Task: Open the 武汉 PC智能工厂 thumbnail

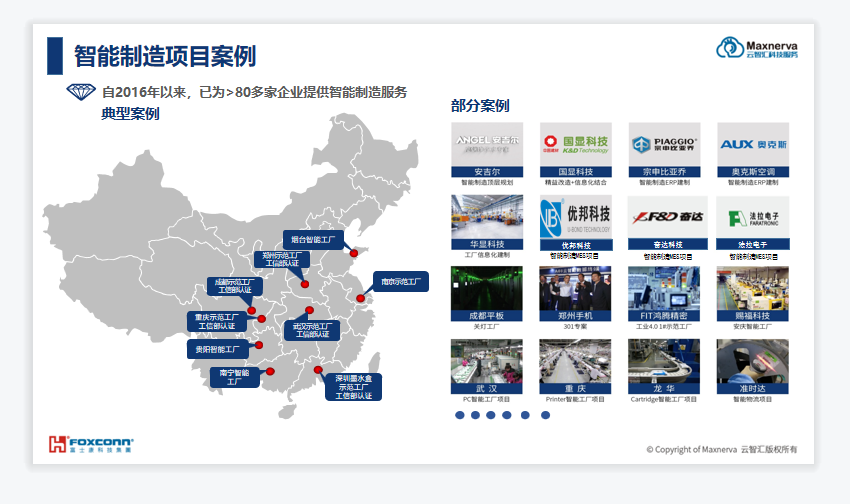Action: tap(487, 366)
